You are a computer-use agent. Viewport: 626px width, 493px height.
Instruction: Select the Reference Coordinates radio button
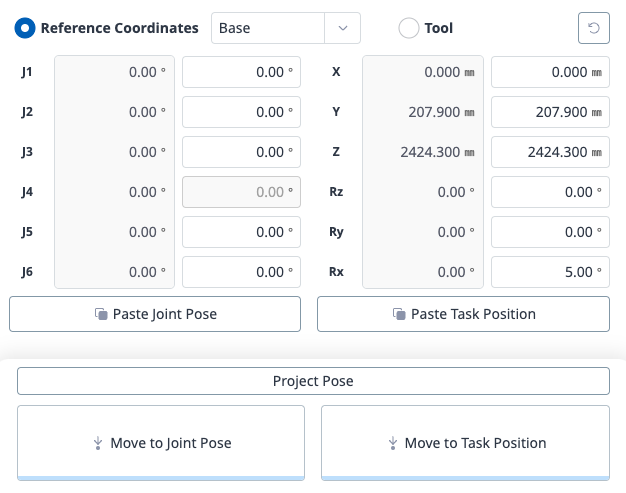25,28
